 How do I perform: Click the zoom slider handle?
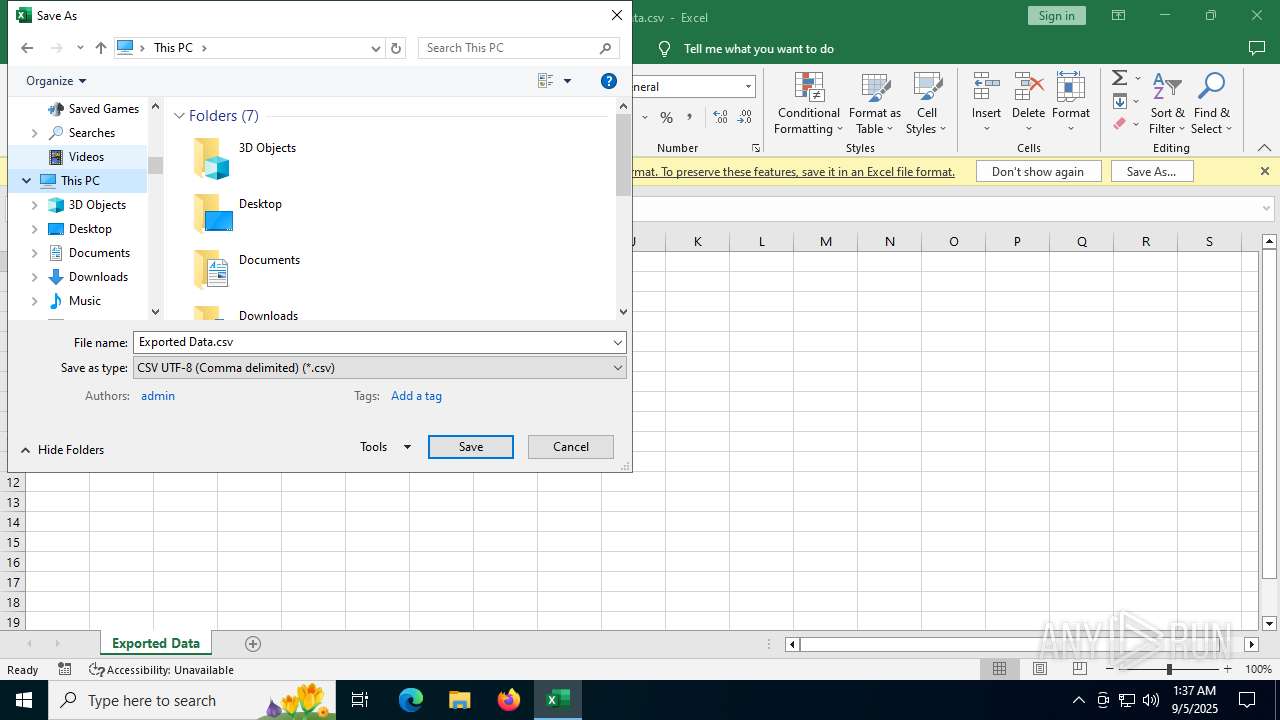pos(1169,669)
